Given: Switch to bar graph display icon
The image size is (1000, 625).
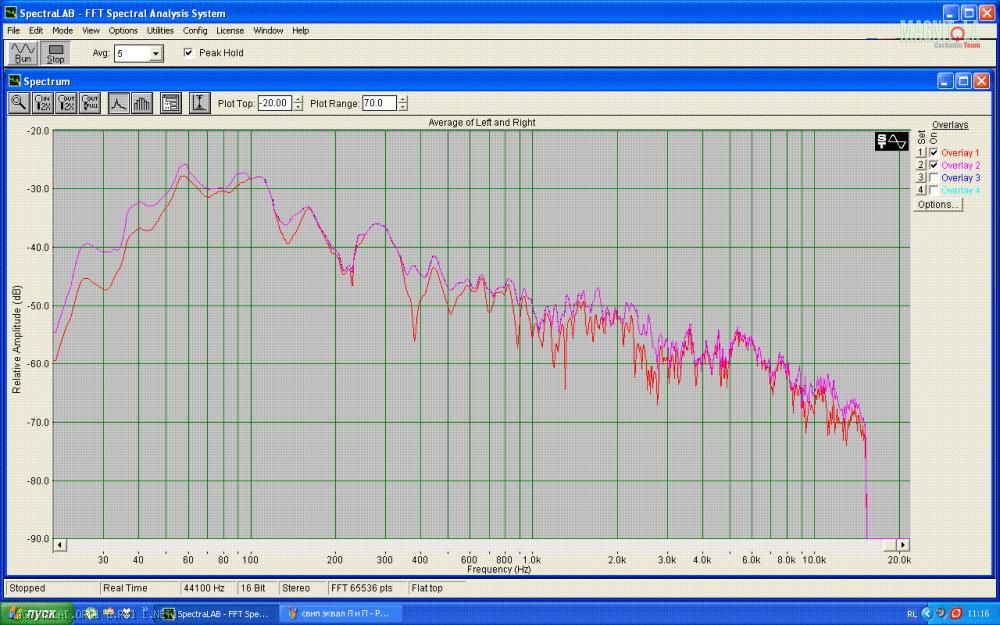Looking at the screenshot, I should point(142,102).
